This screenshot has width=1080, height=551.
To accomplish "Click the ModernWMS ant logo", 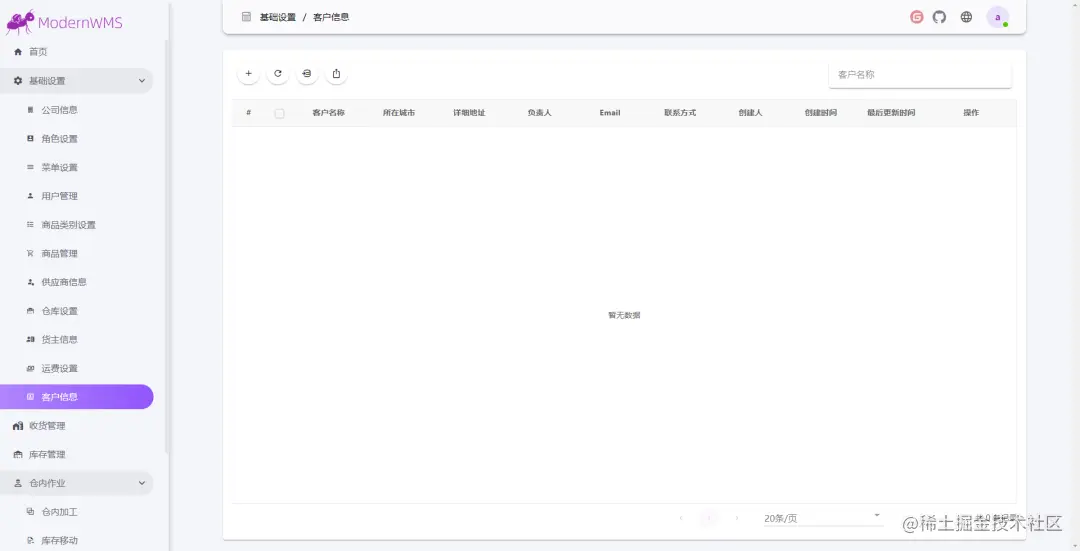I will click(x=20, y=22).
